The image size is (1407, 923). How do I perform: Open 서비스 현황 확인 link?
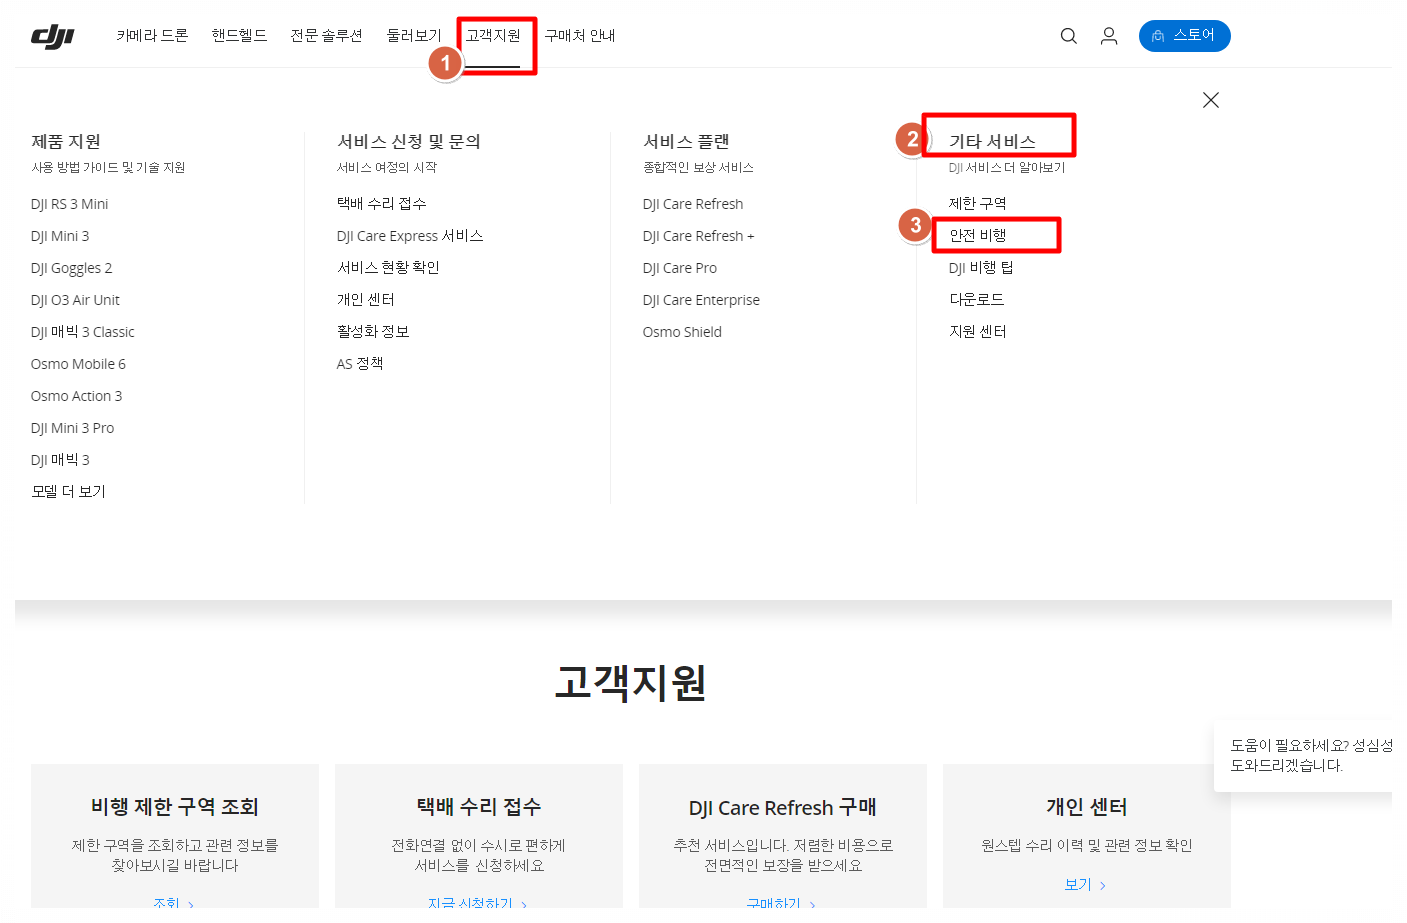click(388, 268)
